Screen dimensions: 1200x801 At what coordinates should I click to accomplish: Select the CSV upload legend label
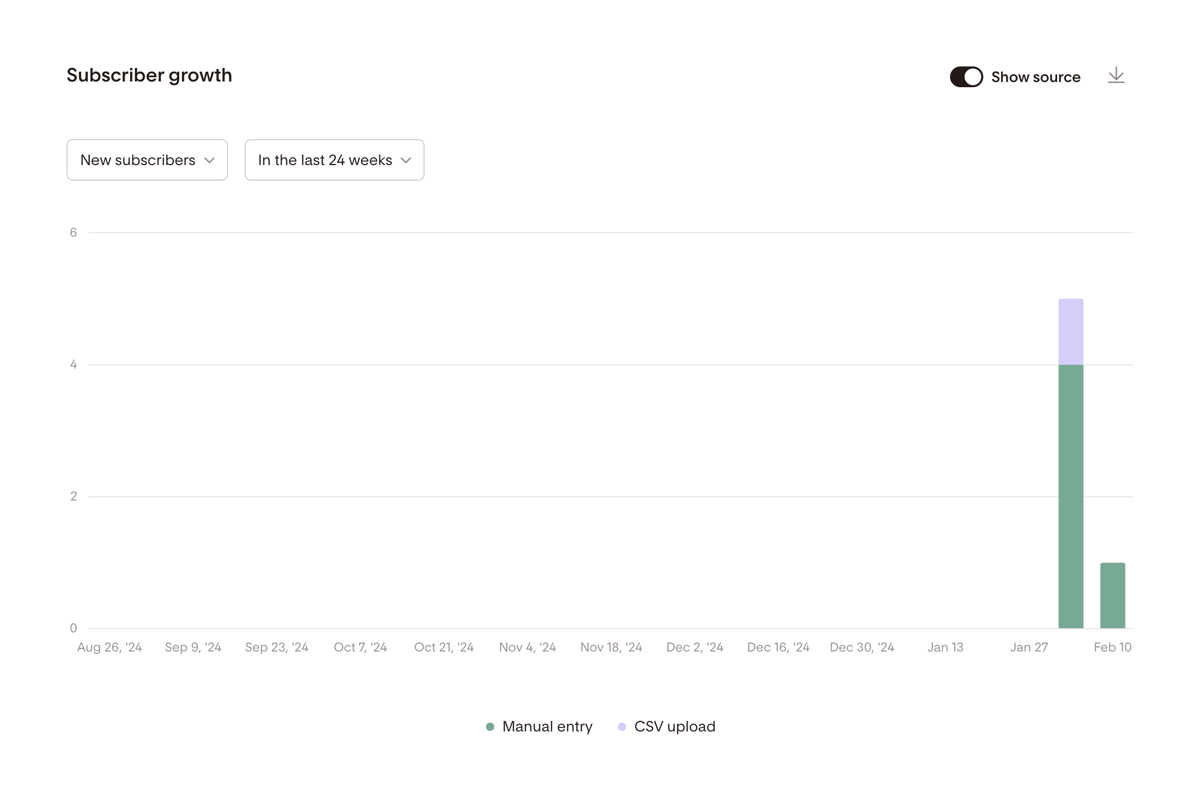(x=675, y=726)
